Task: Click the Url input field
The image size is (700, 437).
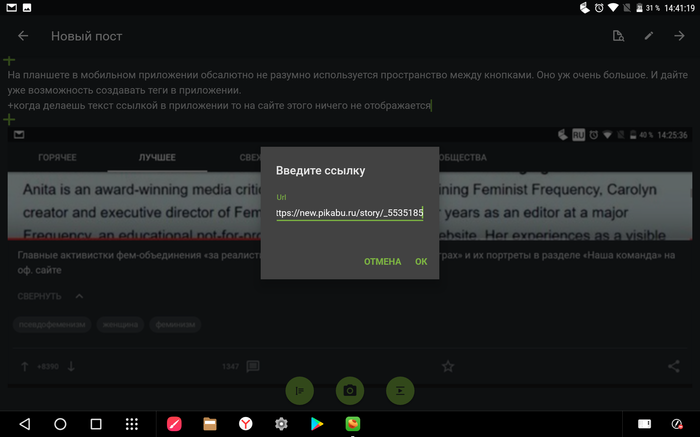Action: (349, 213)
